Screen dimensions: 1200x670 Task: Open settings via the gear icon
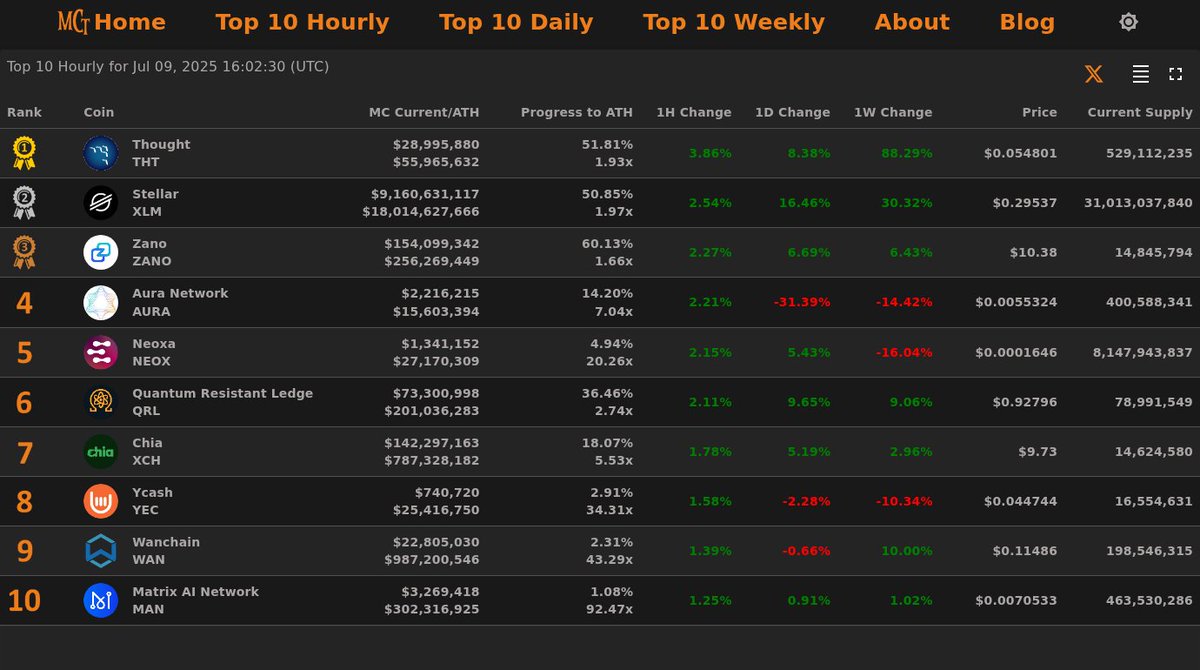point(1128,21)
